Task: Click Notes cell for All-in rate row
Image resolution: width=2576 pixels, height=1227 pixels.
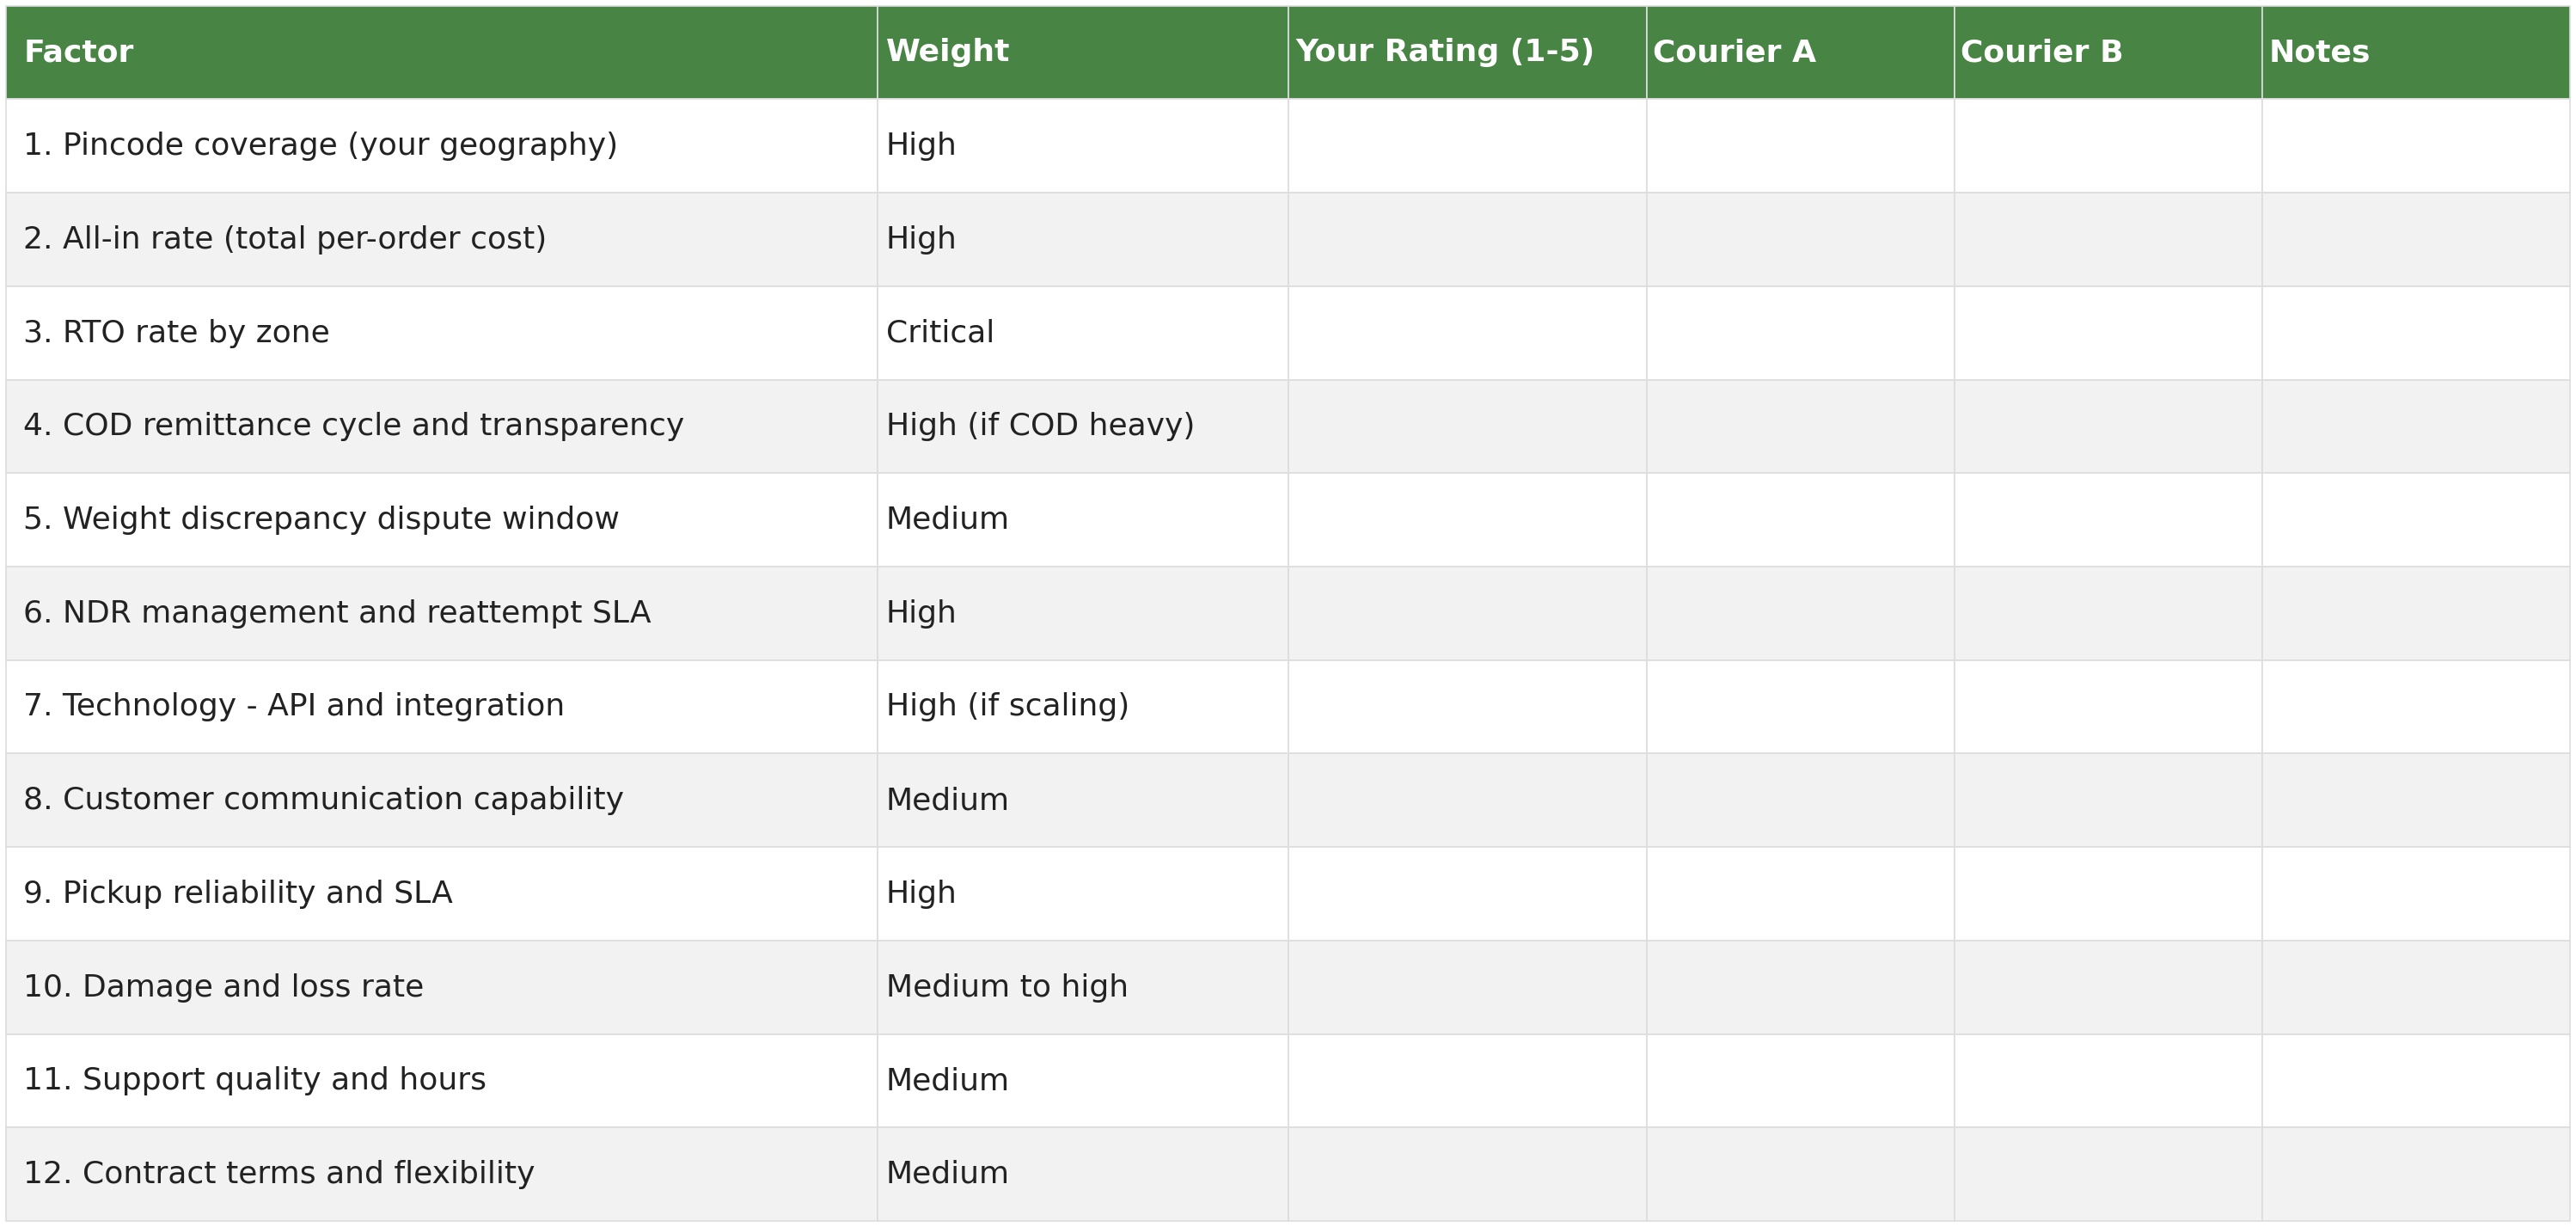Action: click(x=2416, y=239)
